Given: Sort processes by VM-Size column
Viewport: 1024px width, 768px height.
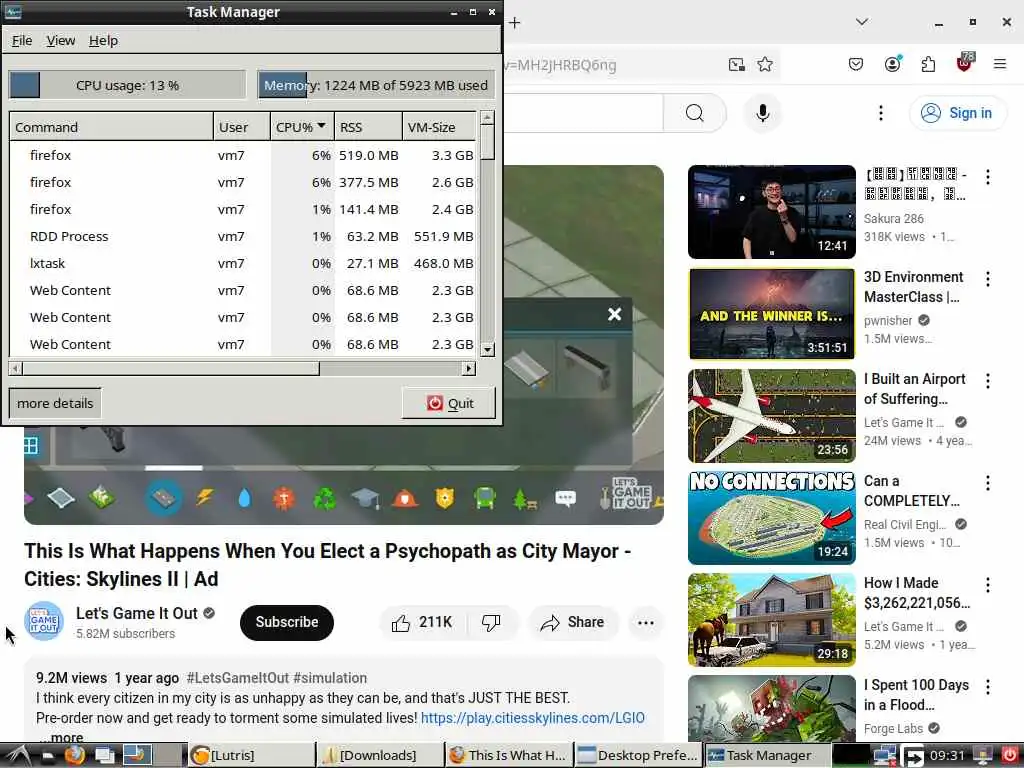Looking at the screenshot, I should [x=438, y=127].
